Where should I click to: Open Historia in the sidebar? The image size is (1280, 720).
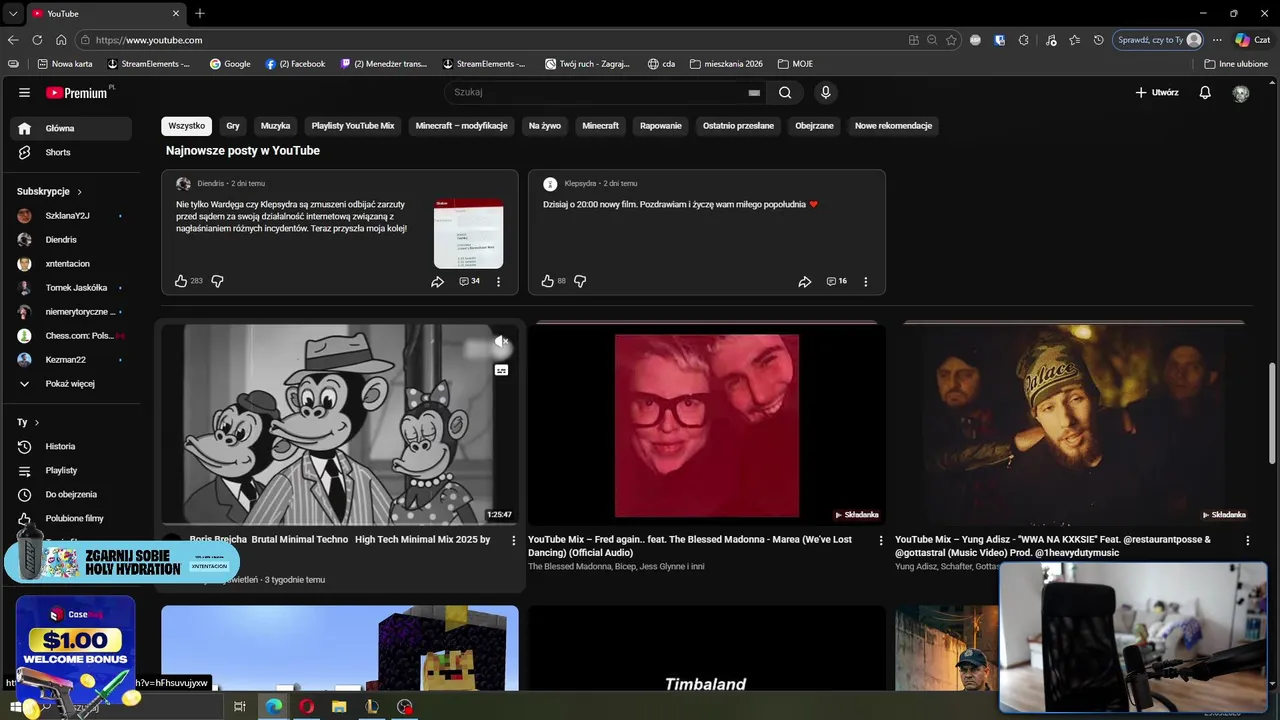coord(71,446)
